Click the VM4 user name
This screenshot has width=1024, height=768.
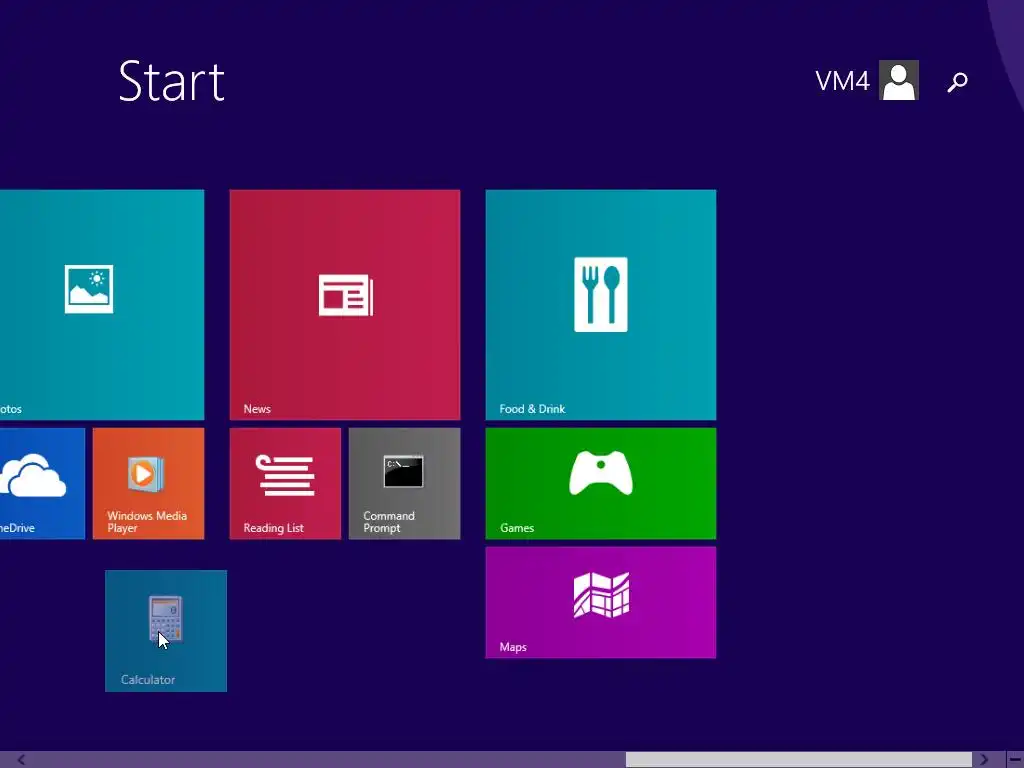pyautogui.click(x=842, y=82)
